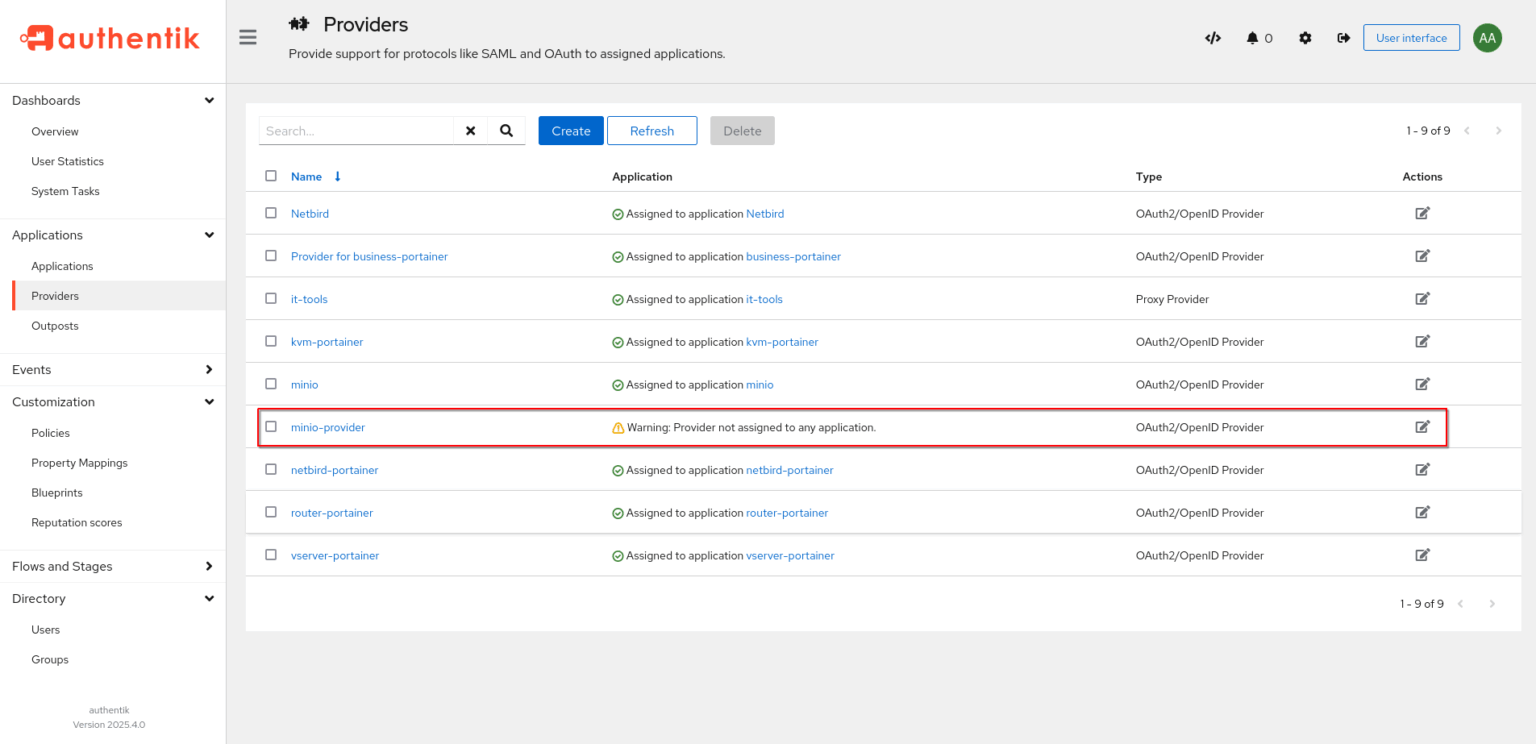This screenshot has width=1536, height=744.
Task: Open the system settings gear
Action: [1304, 37]
